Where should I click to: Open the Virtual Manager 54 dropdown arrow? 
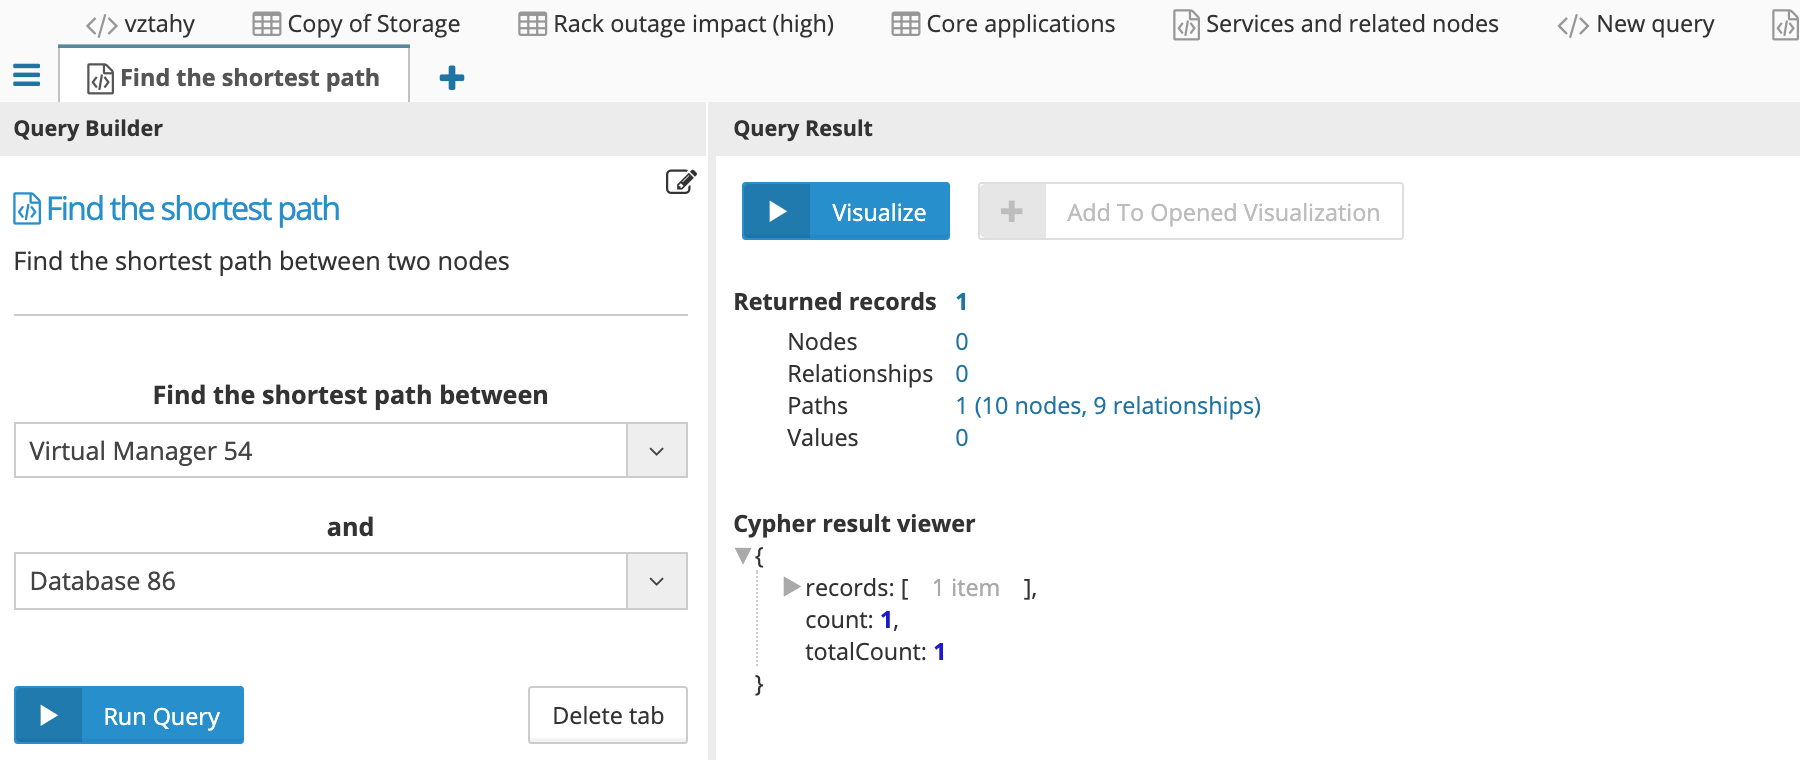pyautogui.click(x=657, y=451)
